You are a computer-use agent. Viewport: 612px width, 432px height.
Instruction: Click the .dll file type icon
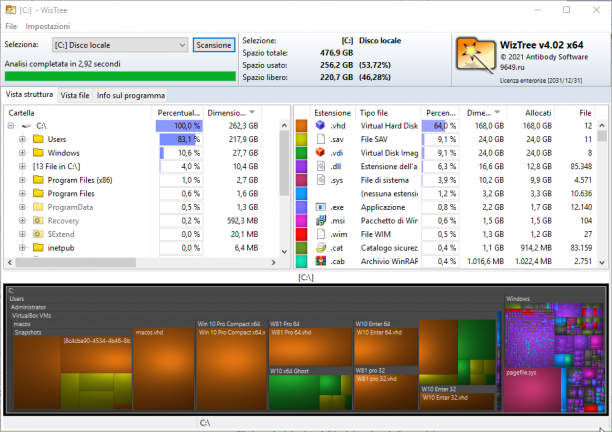[320, 166]
